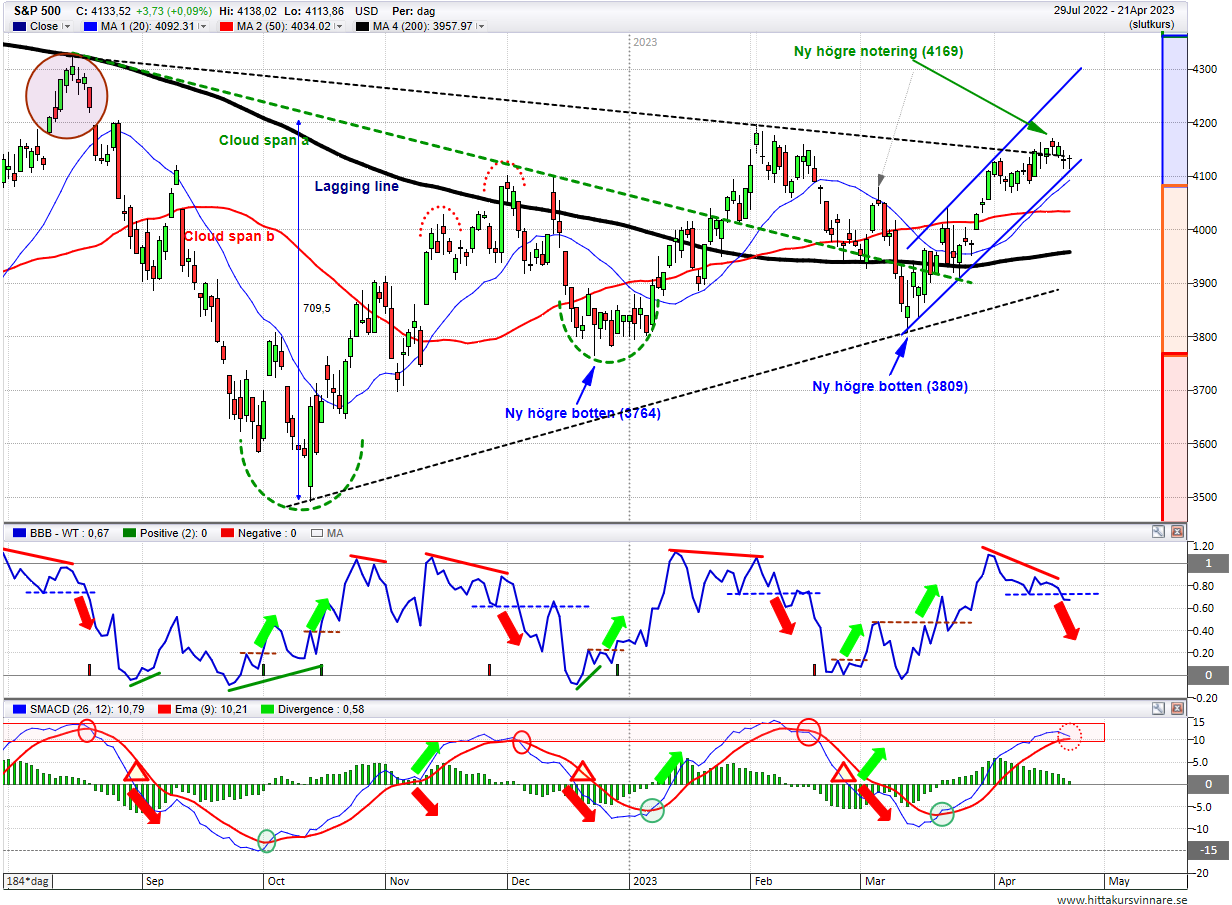Toggle the MA checkbox in BBB panel
The image size is (1232, 905).
318,533
